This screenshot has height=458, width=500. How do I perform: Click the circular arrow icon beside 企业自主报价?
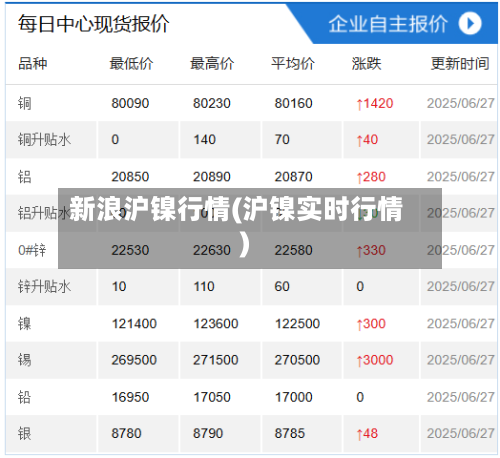pos(470,24)
